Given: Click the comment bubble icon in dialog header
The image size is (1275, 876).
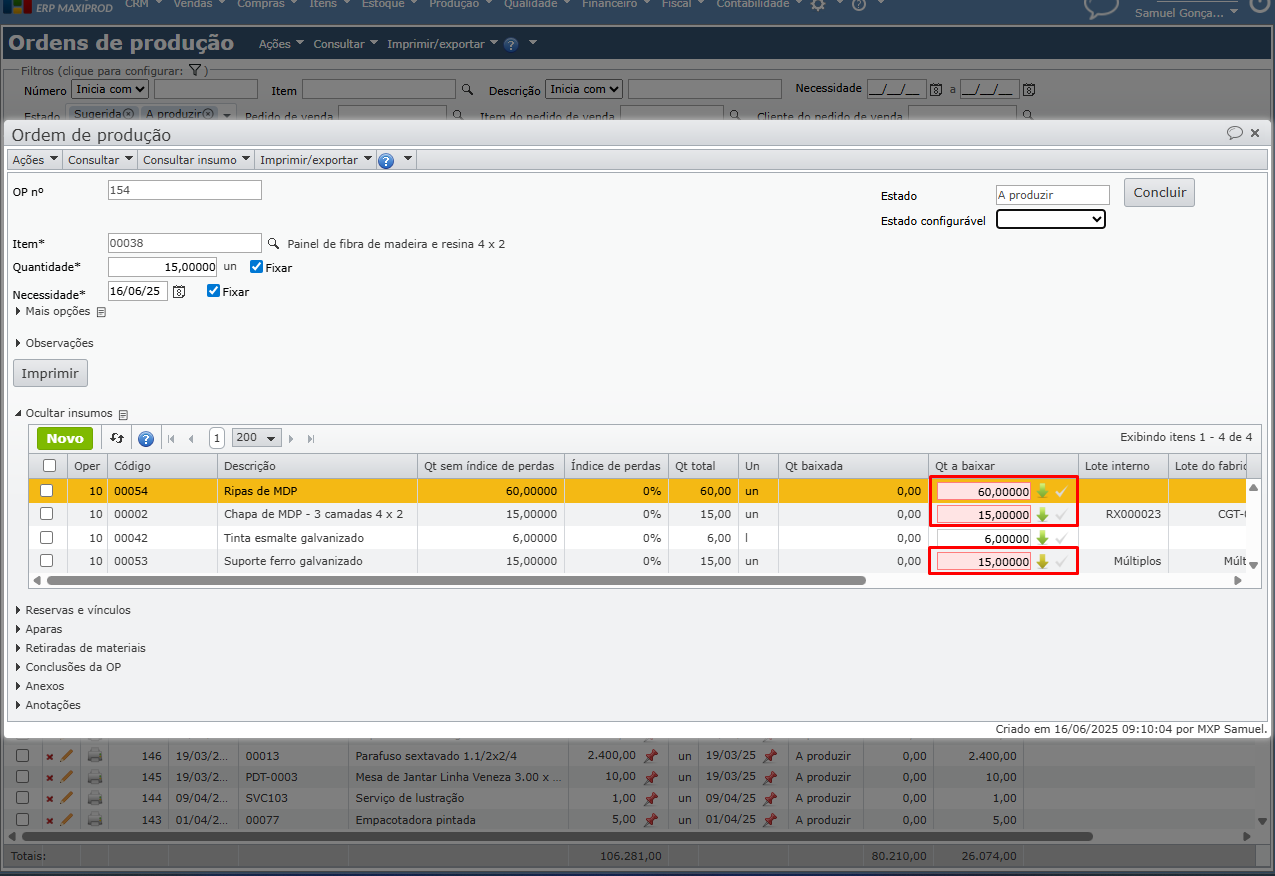Looking at the screenshot, I should pyautogui.click(x=1234, y=133).
